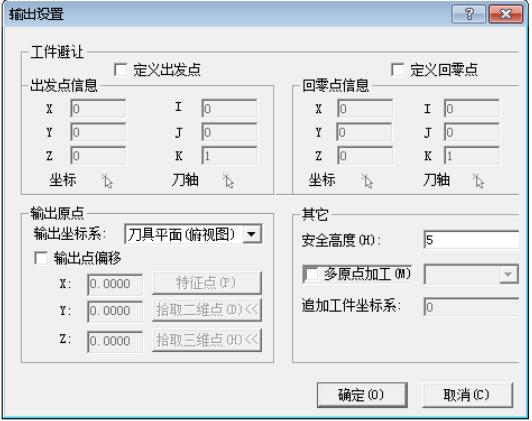Click the 追加工件坐标系 input field
Screen dimensions: 532x421
471,307
